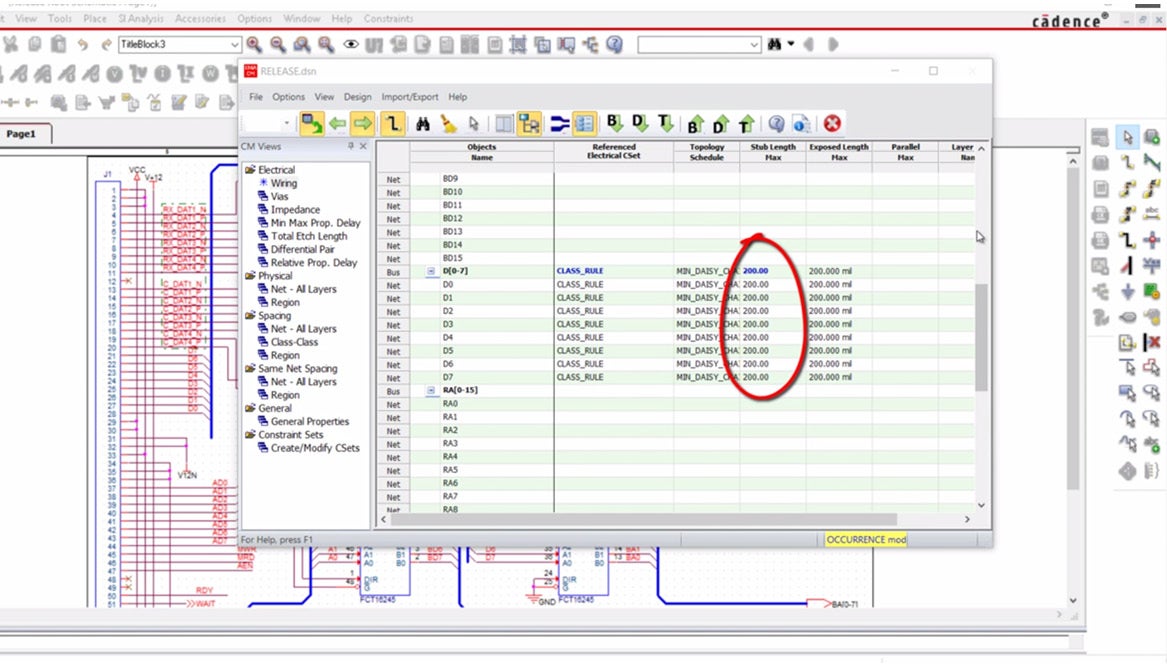Select the Wiring worksheet
Image resolution: width=1167 pixels, height=667 pixels.
(284, 183)
